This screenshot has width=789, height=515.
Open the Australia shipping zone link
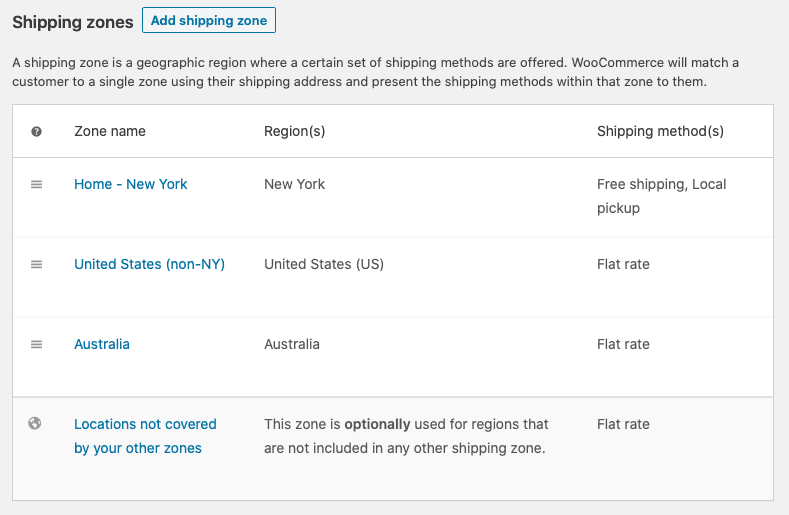click(x=102, y=344)
